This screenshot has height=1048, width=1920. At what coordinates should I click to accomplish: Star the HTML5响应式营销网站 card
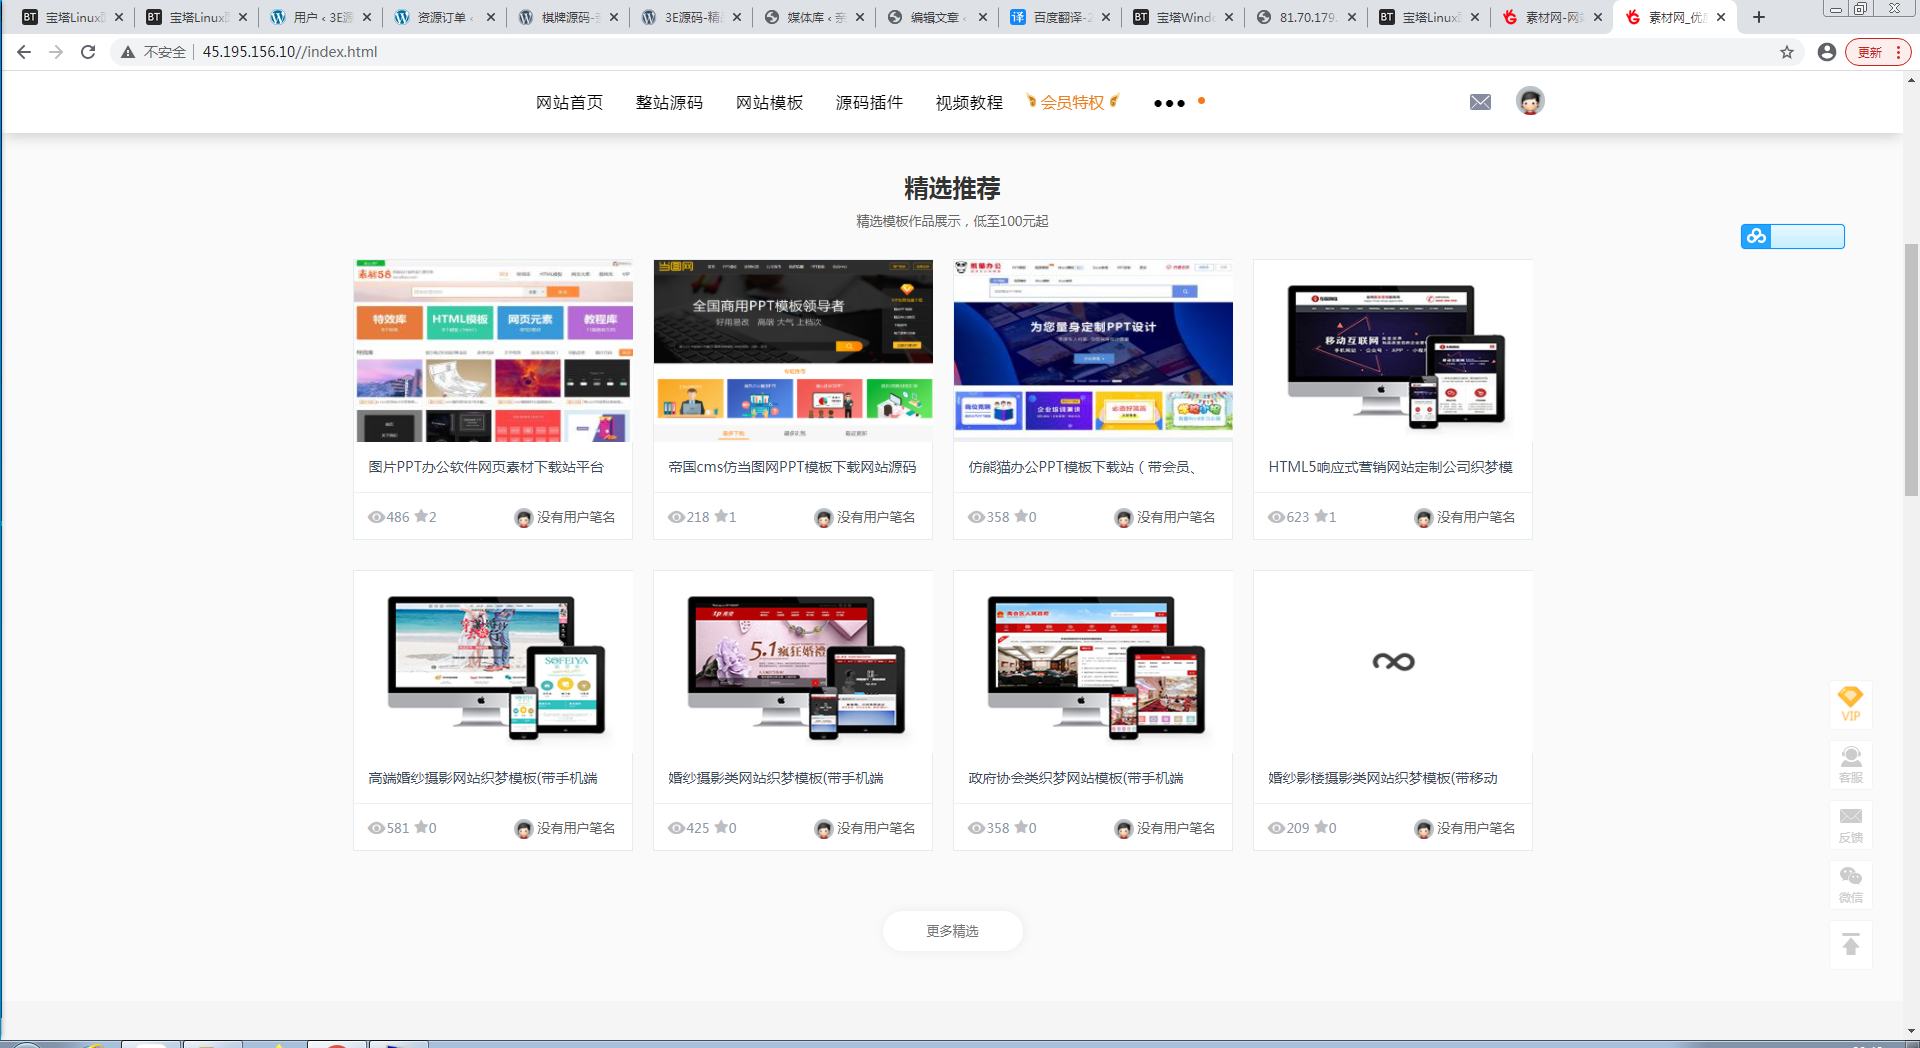tap(1320, 517)
